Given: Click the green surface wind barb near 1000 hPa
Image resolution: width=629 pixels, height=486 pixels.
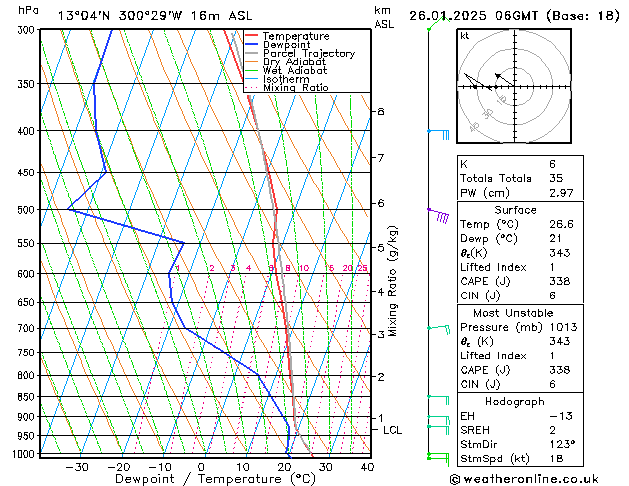Looking at the screenshot, I should coord(438,458).
